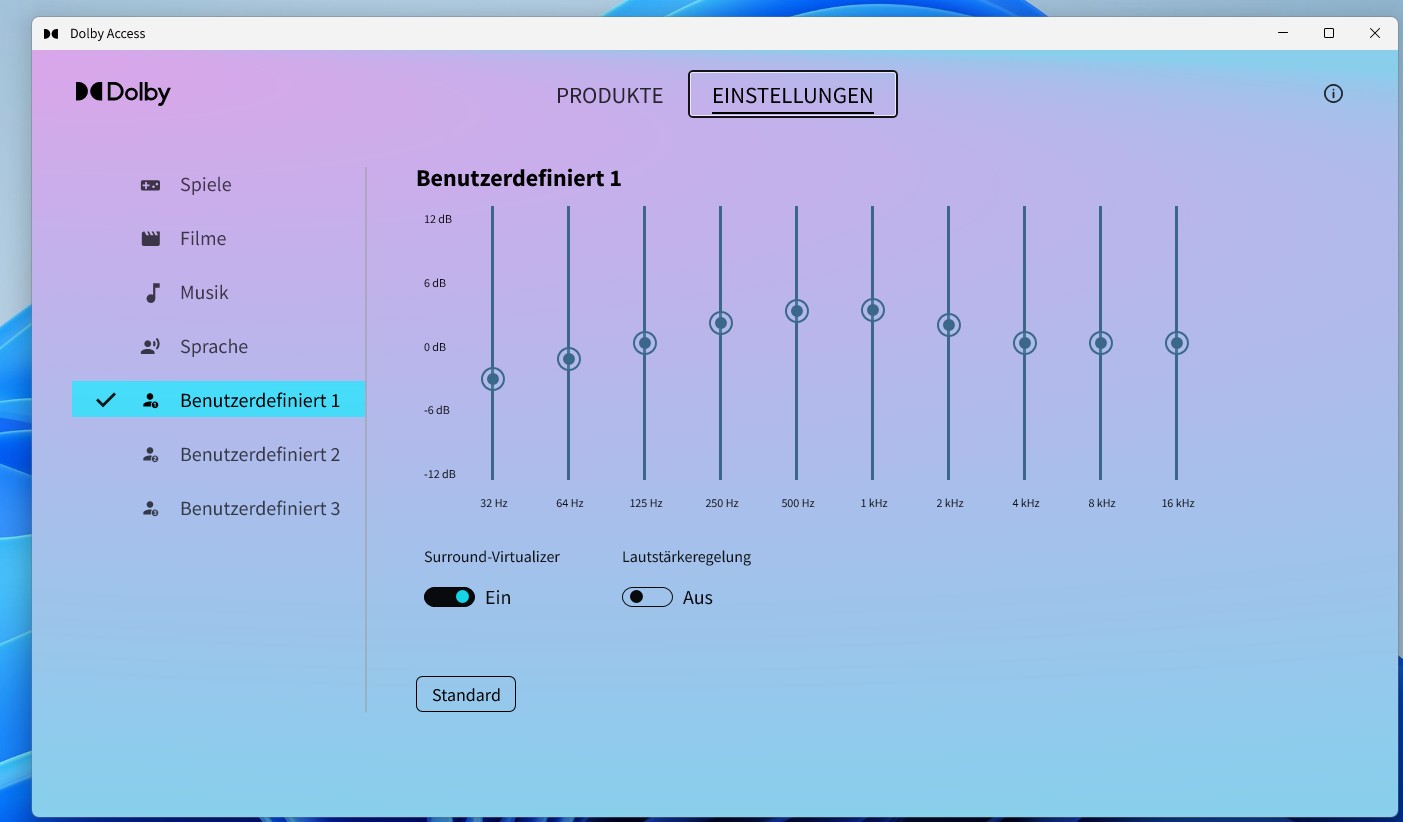Click the 2 kHz slider handle

[x=948, y=325]
